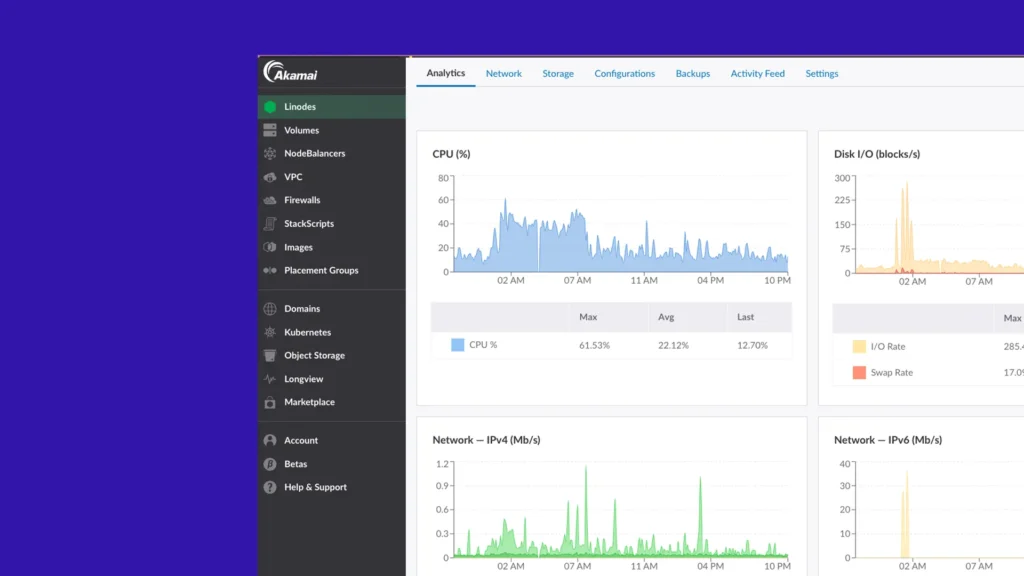Toggle the blue CPU % legend swatch
Image resolution: width=1024 pixels, height=576 pixels.
pos(458,345)
